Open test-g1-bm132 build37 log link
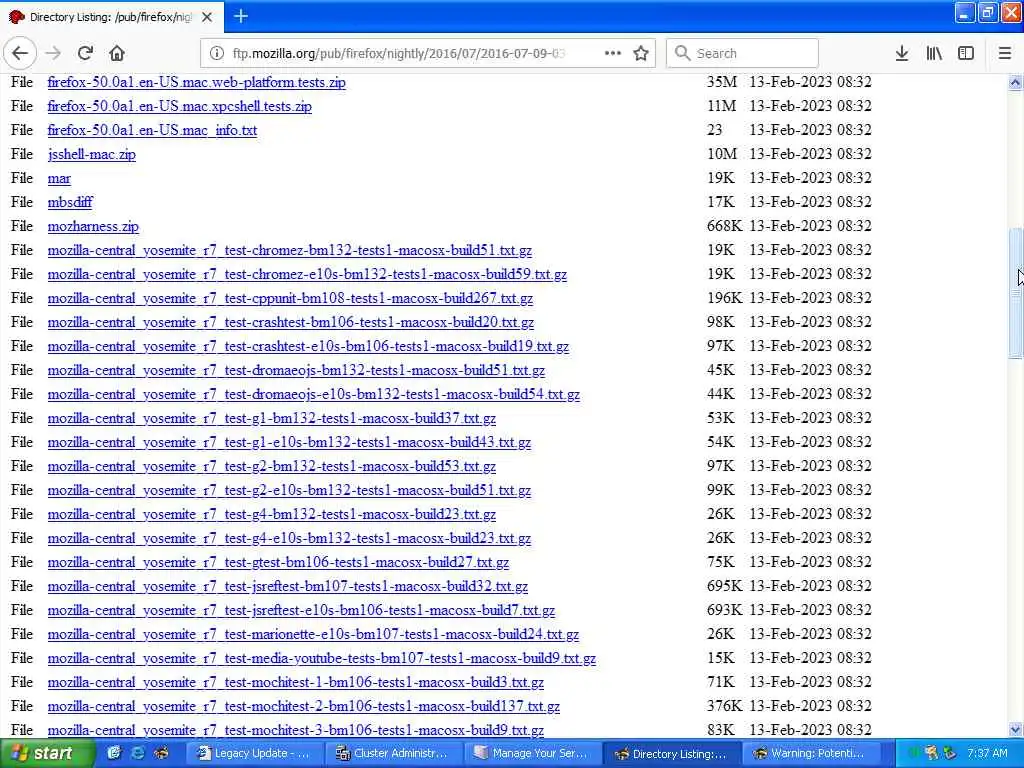 coord(272,419)
